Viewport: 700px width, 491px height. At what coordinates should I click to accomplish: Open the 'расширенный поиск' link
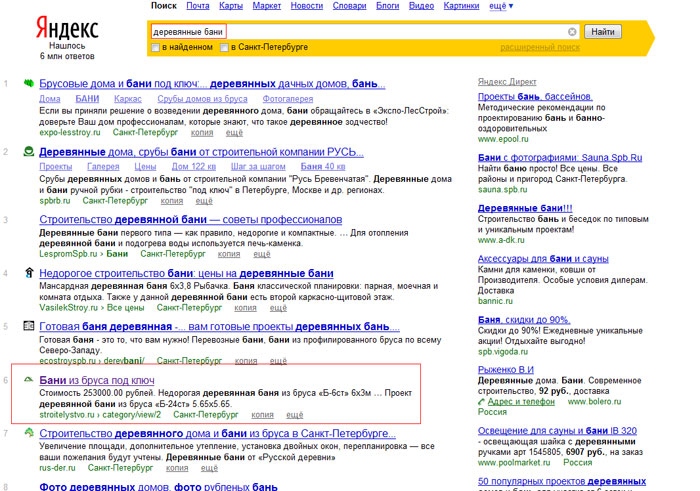540,47
